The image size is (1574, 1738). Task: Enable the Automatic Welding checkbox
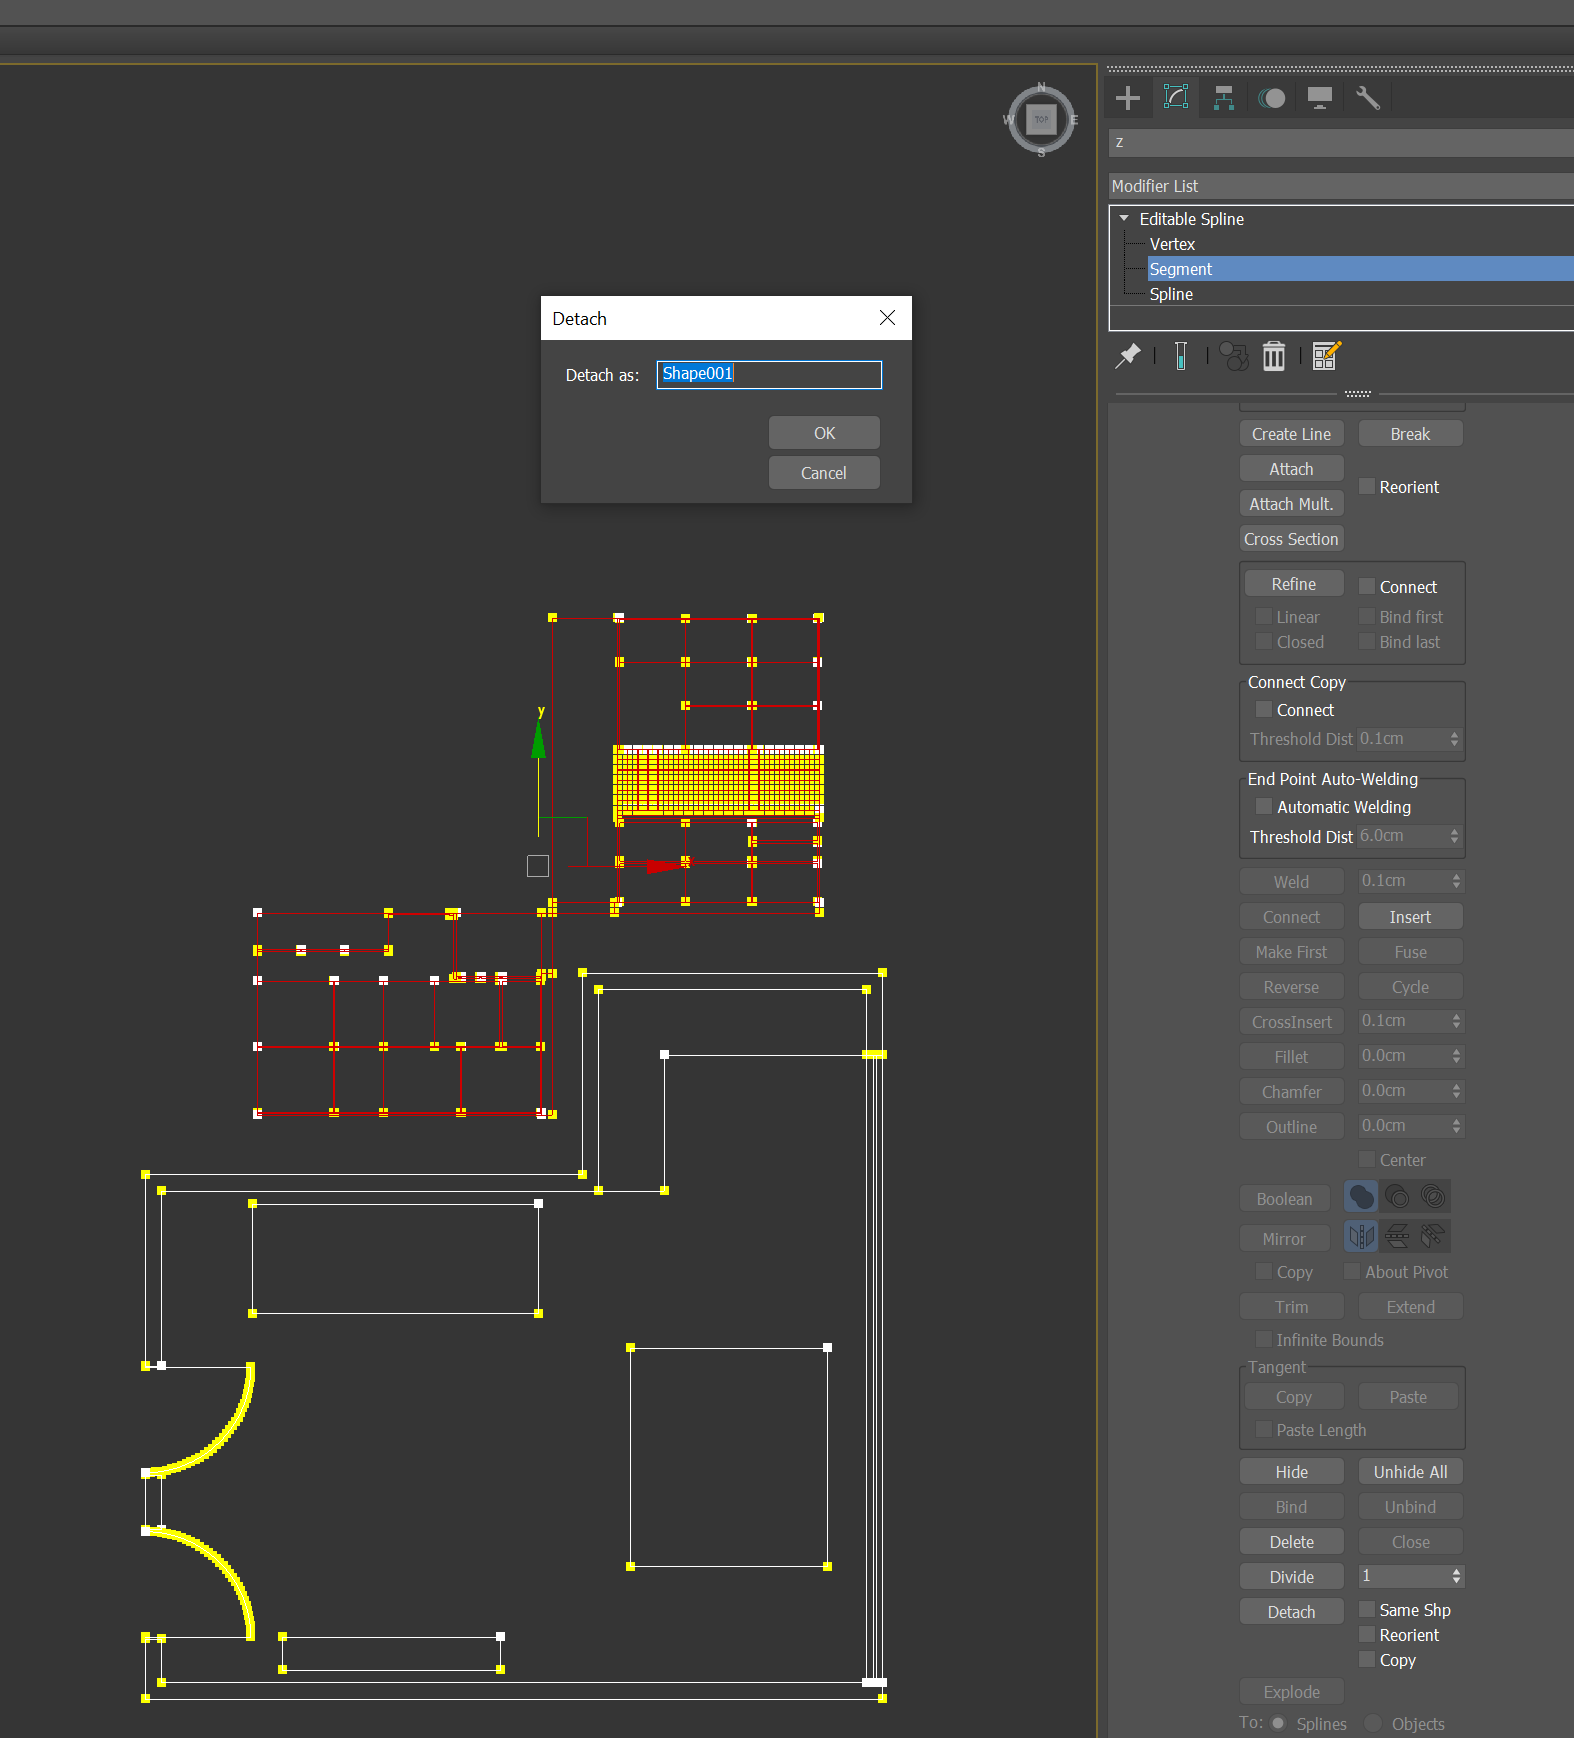1264,806
